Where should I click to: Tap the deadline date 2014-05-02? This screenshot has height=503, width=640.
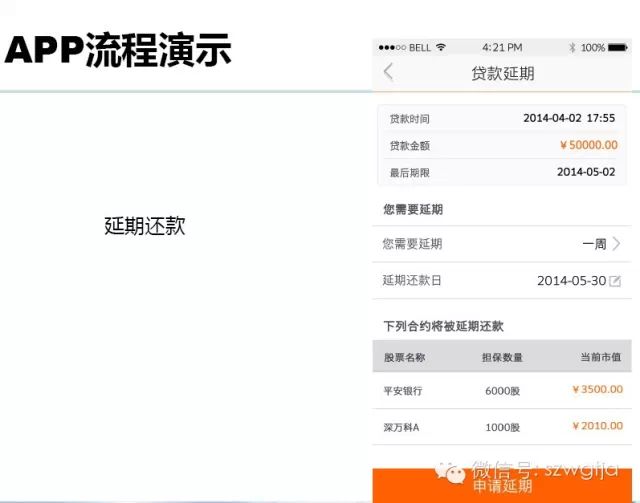[x=586, y=172]
